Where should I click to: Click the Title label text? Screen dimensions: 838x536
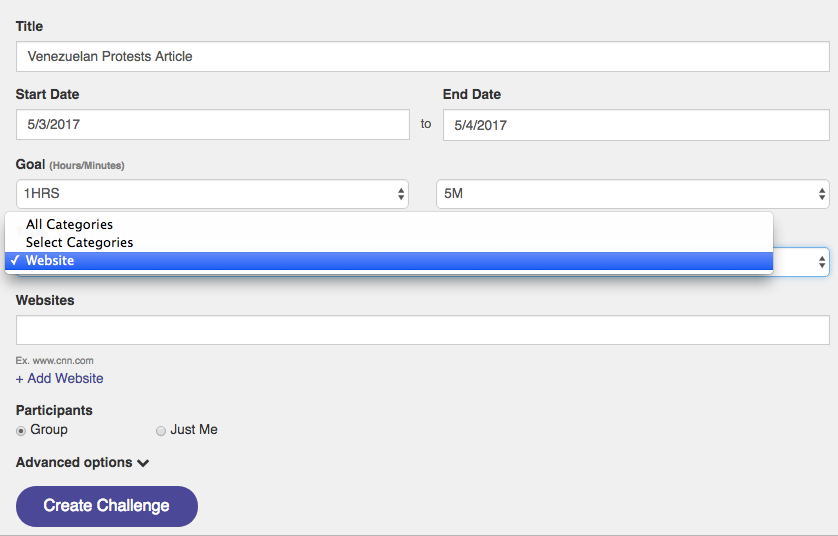point(29,26)
